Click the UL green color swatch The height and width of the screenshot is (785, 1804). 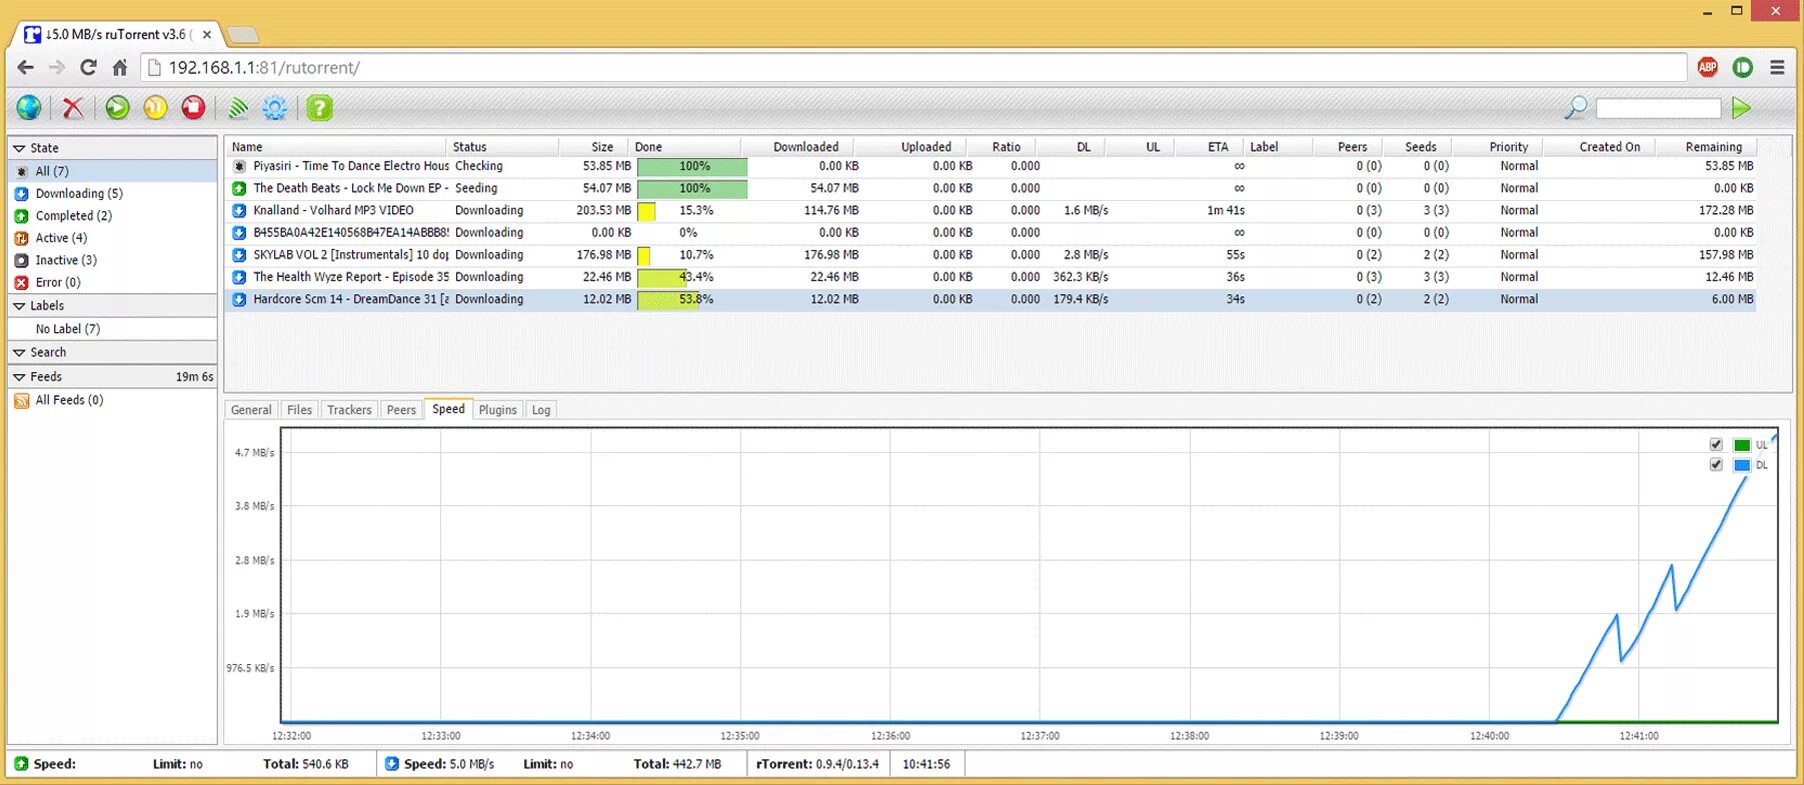pyautogui.click(x=1742, y=445)
